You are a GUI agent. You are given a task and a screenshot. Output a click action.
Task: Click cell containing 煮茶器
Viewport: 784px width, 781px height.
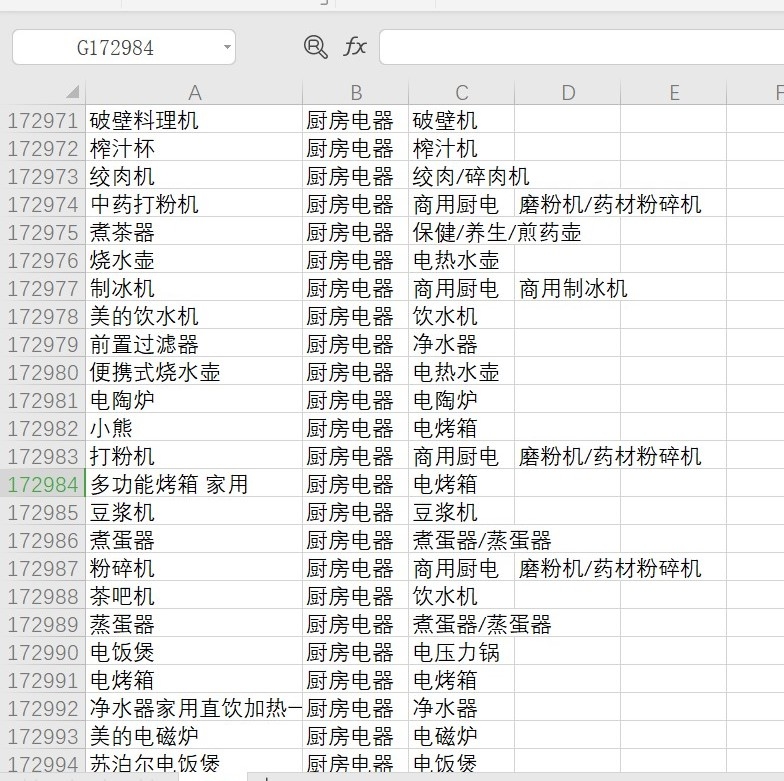(194, 232)
